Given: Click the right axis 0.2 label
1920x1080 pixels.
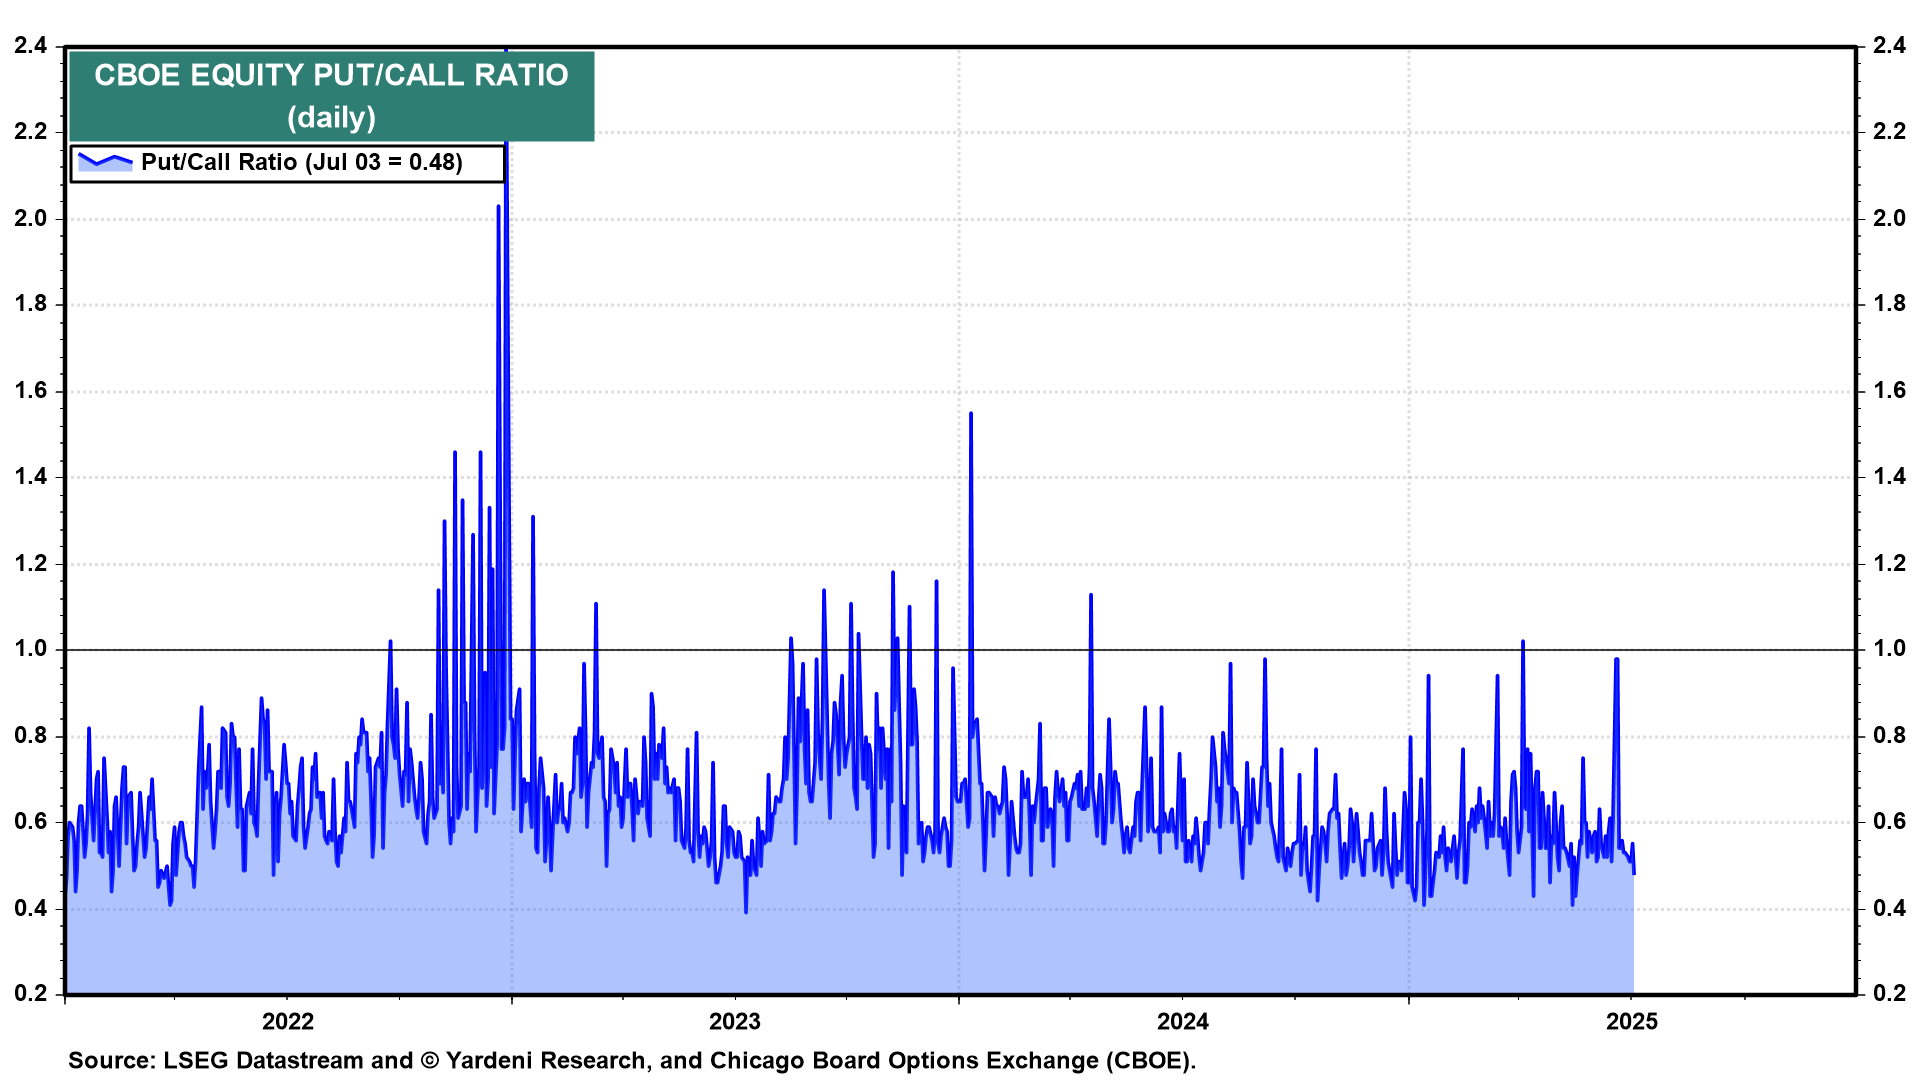Looking at the screenshot, I should [1889, 993].
